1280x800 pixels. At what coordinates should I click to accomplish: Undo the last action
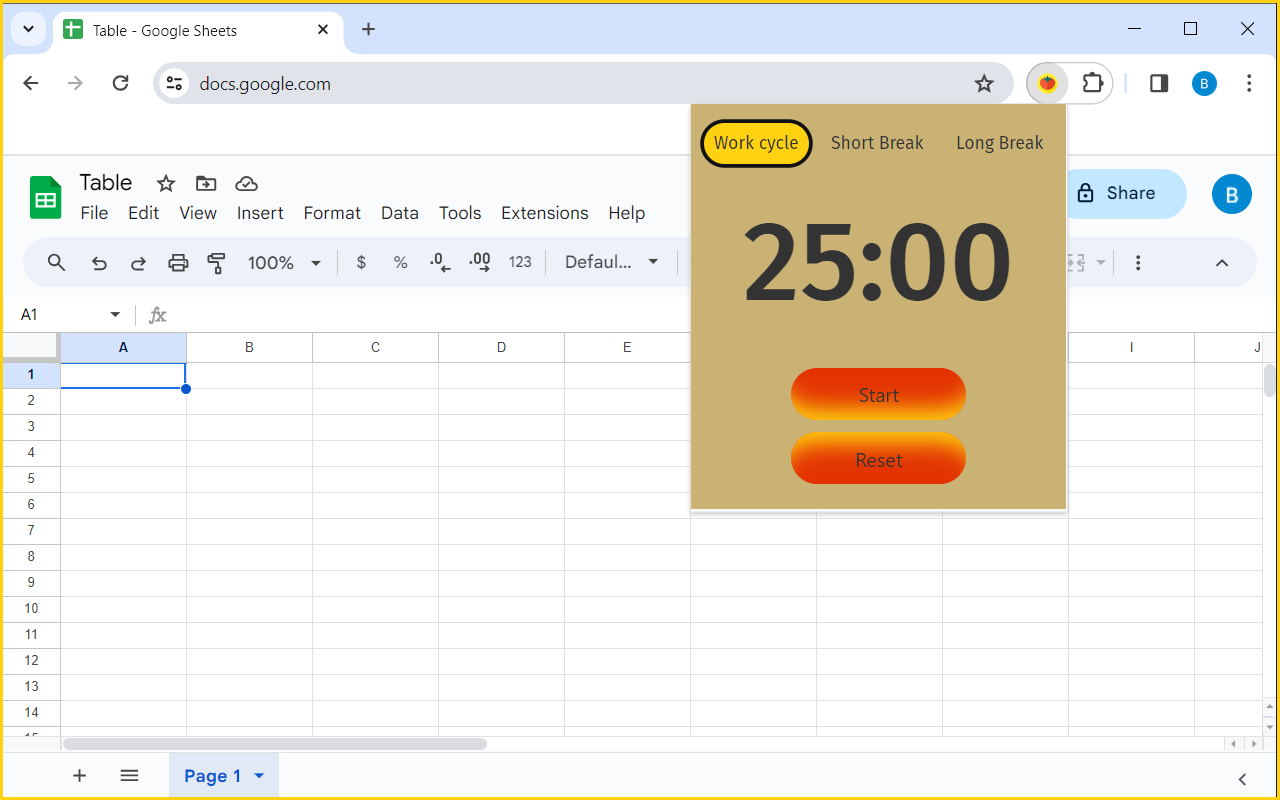[x=99, y=263]
